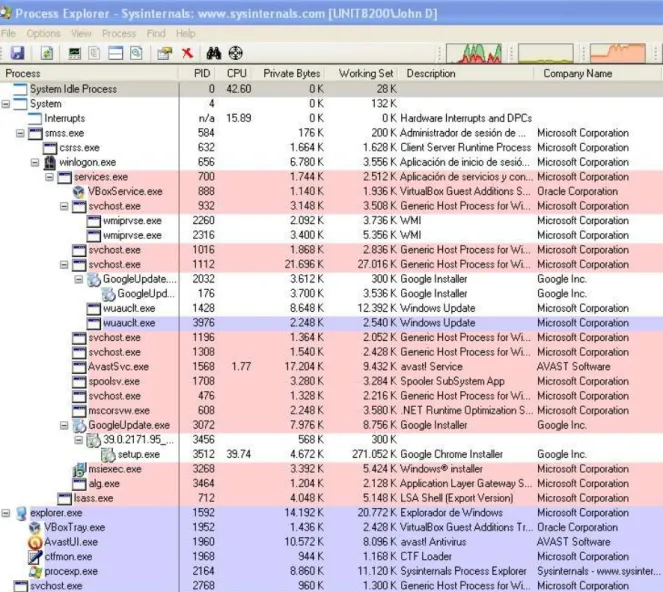Collapse GoogleUpdate.exe PID 3072 node

point(64,425)
